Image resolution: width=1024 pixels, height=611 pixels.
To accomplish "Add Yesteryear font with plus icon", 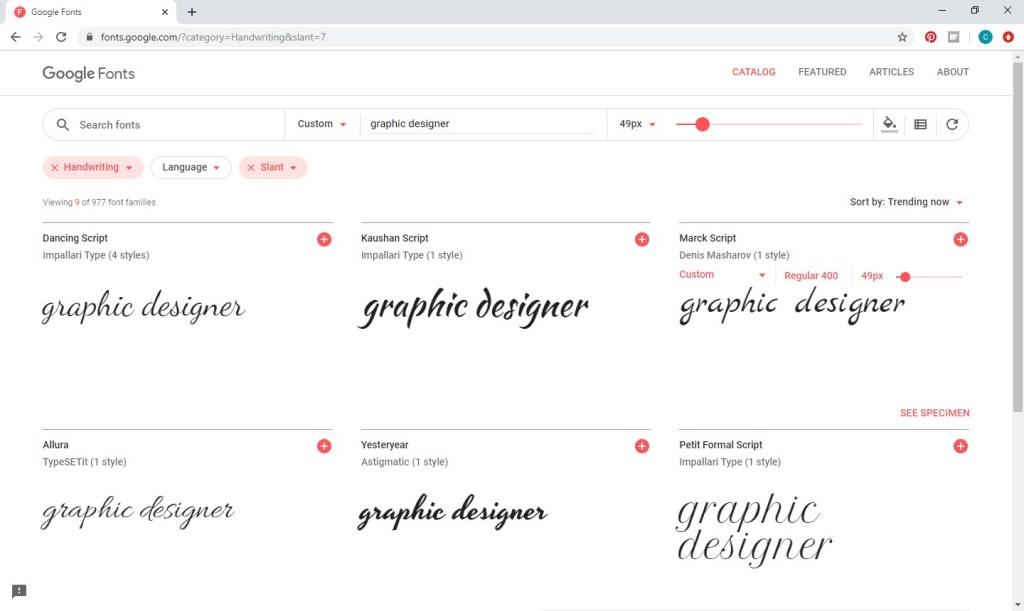I will 642,446.
